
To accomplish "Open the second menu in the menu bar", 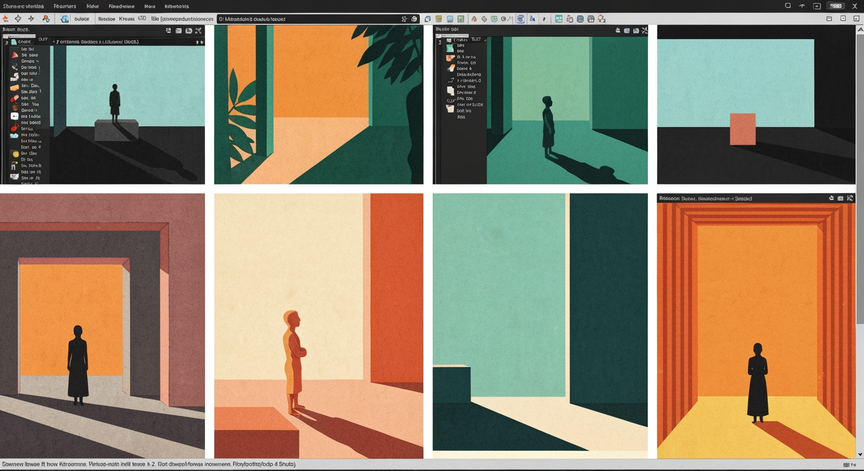I will point(64,6).
